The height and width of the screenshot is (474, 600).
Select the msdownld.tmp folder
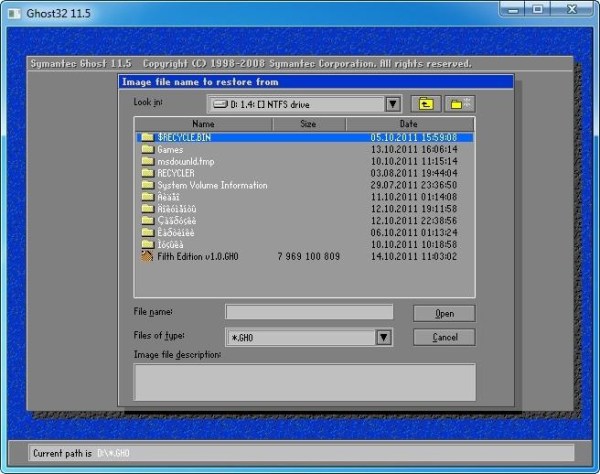(x=186, y=161)
